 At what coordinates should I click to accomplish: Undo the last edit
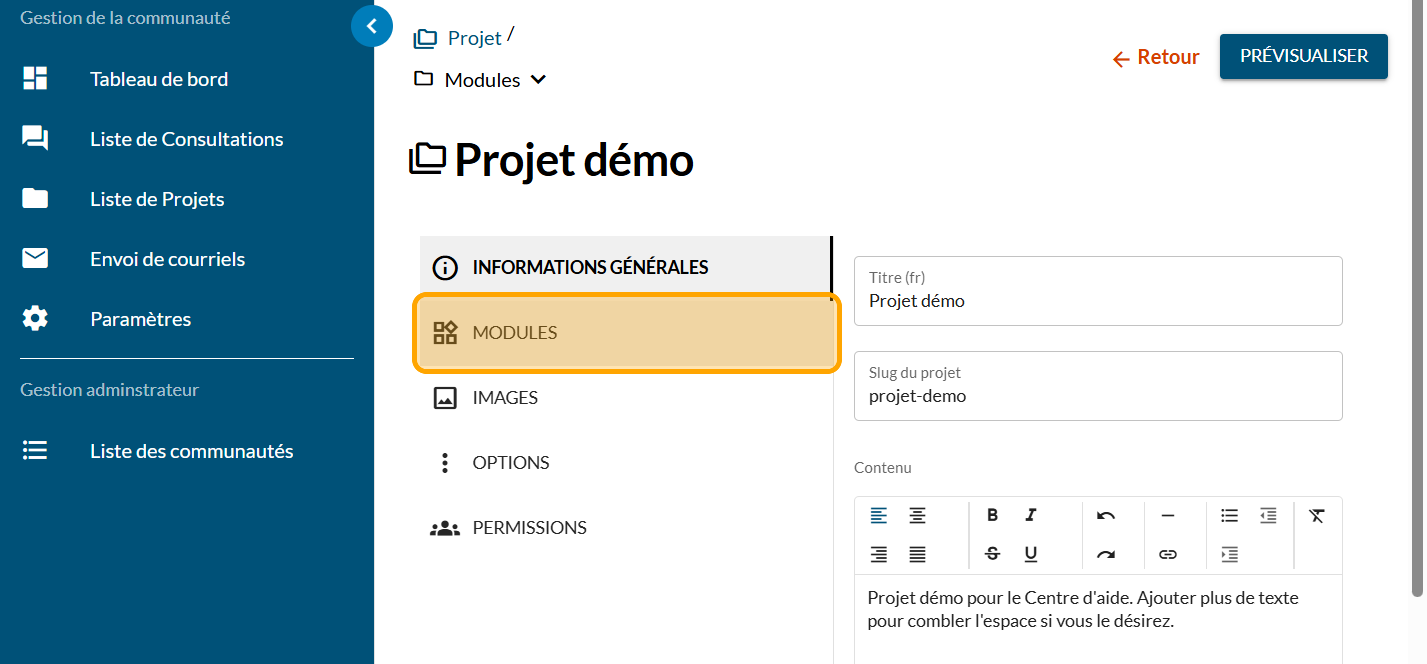click(x=1105, y=516)
